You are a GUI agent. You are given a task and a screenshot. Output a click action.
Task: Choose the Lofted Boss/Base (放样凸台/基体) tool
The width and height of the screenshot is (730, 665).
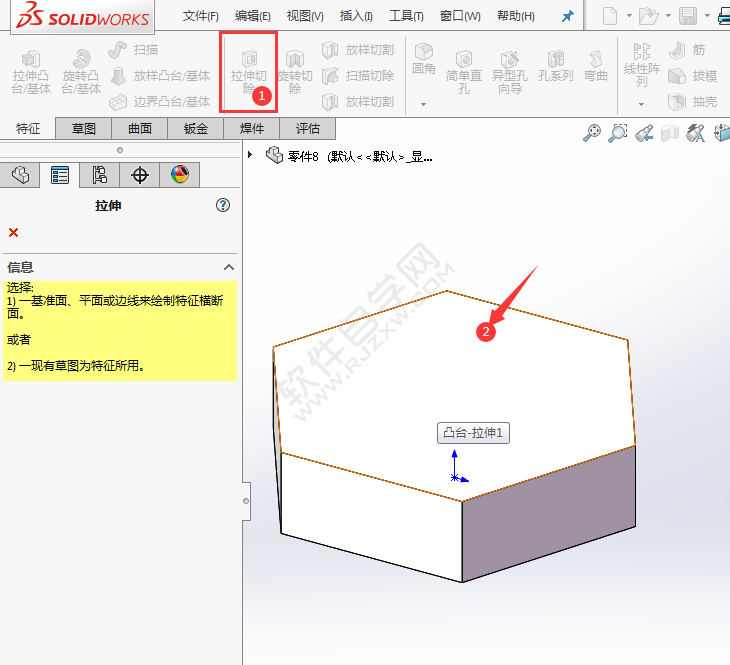[x=160, y=75]
